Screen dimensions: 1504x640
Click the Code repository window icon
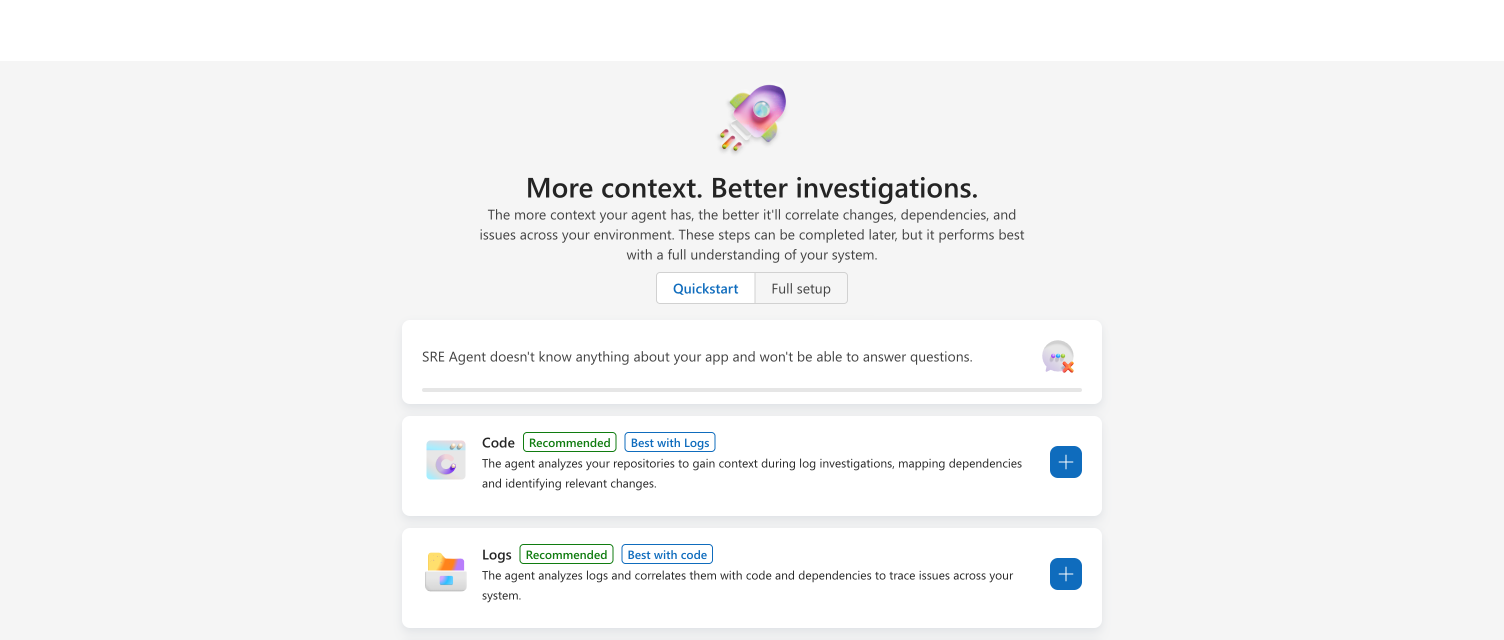tap(446, 460)
